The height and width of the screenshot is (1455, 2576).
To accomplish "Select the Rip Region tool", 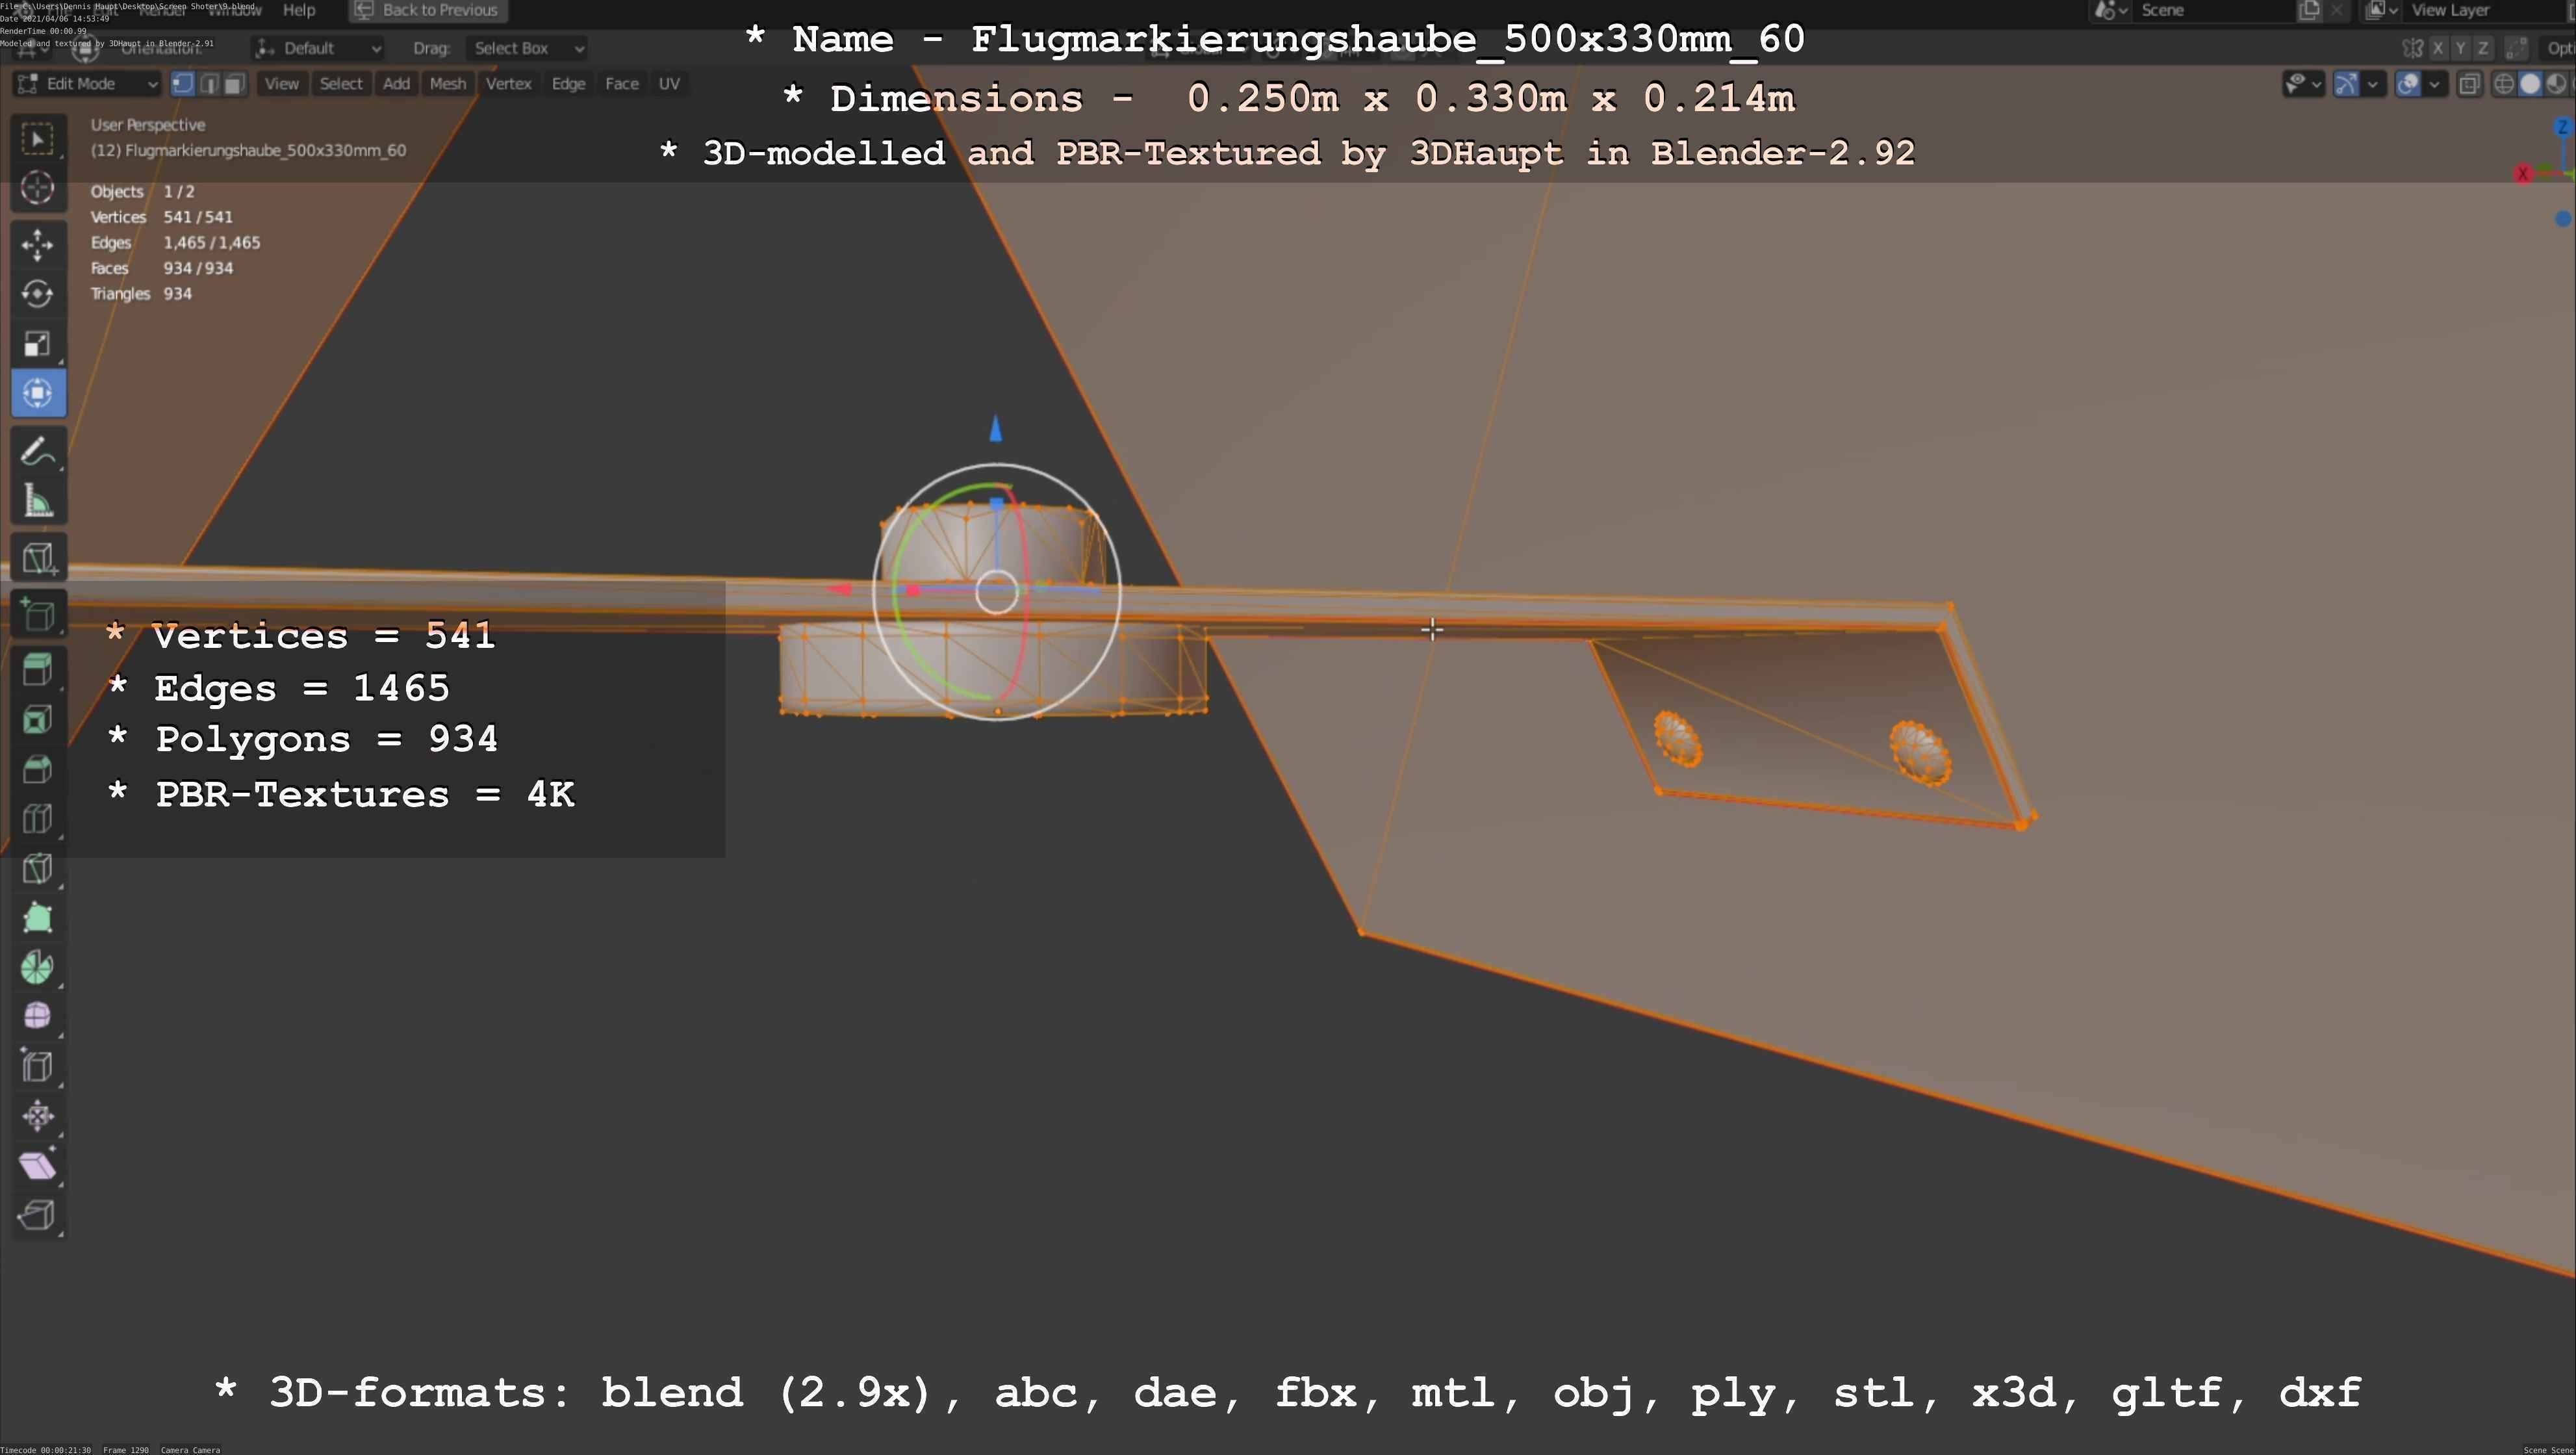I will (x=38, y=1214).
